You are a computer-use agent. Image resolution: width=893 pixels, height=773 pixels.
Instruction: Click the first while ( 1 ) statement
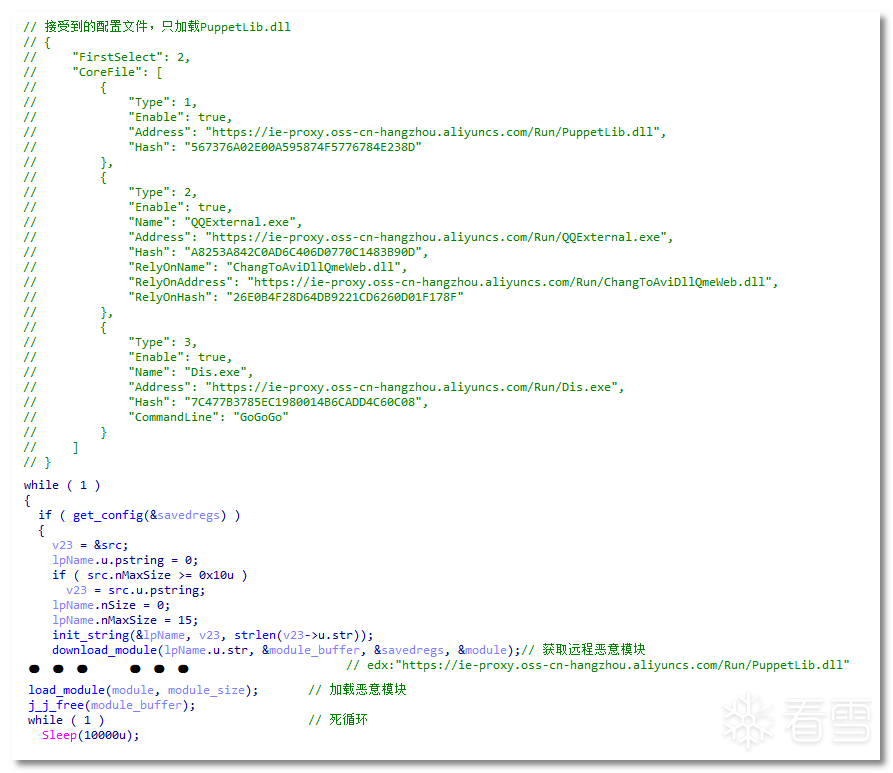[62, 485]
